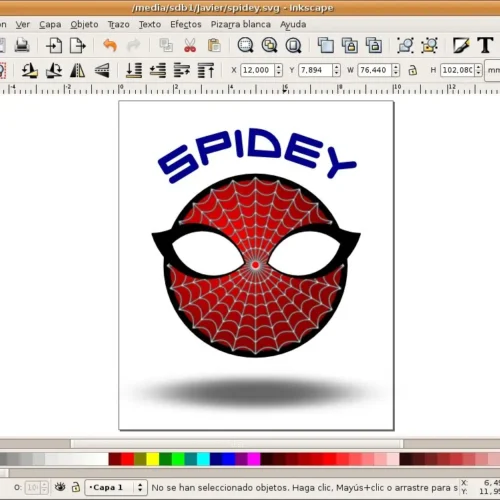Click the Copy icon in the toolbar
The image size is (500, 500).
(166, 45)
